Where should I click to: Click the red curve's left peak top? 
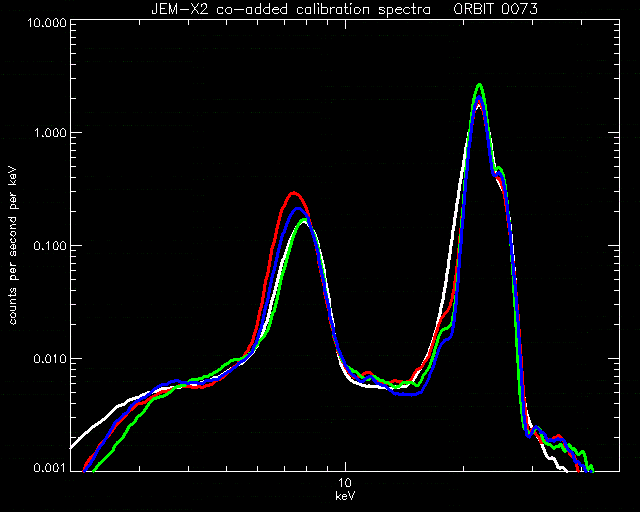coord(293,193)
